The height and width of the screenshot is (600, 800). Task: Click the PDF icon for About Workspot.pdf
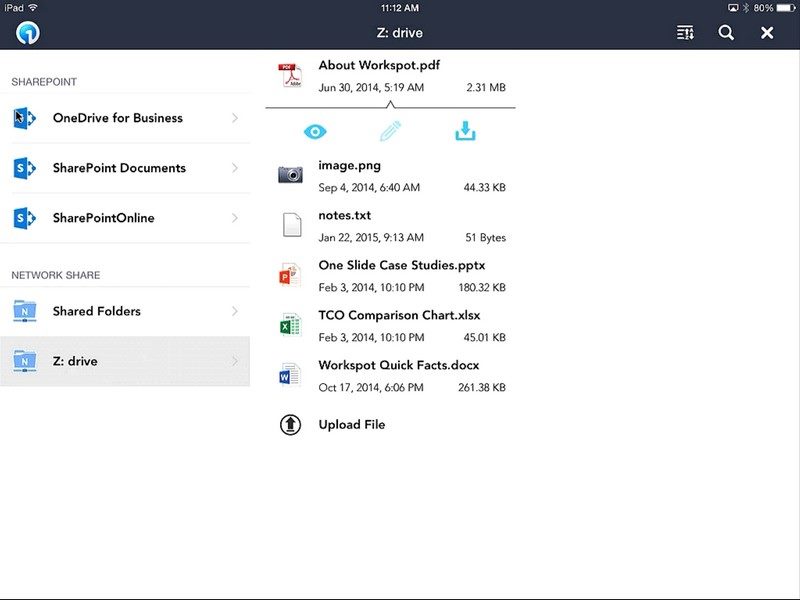290,75
